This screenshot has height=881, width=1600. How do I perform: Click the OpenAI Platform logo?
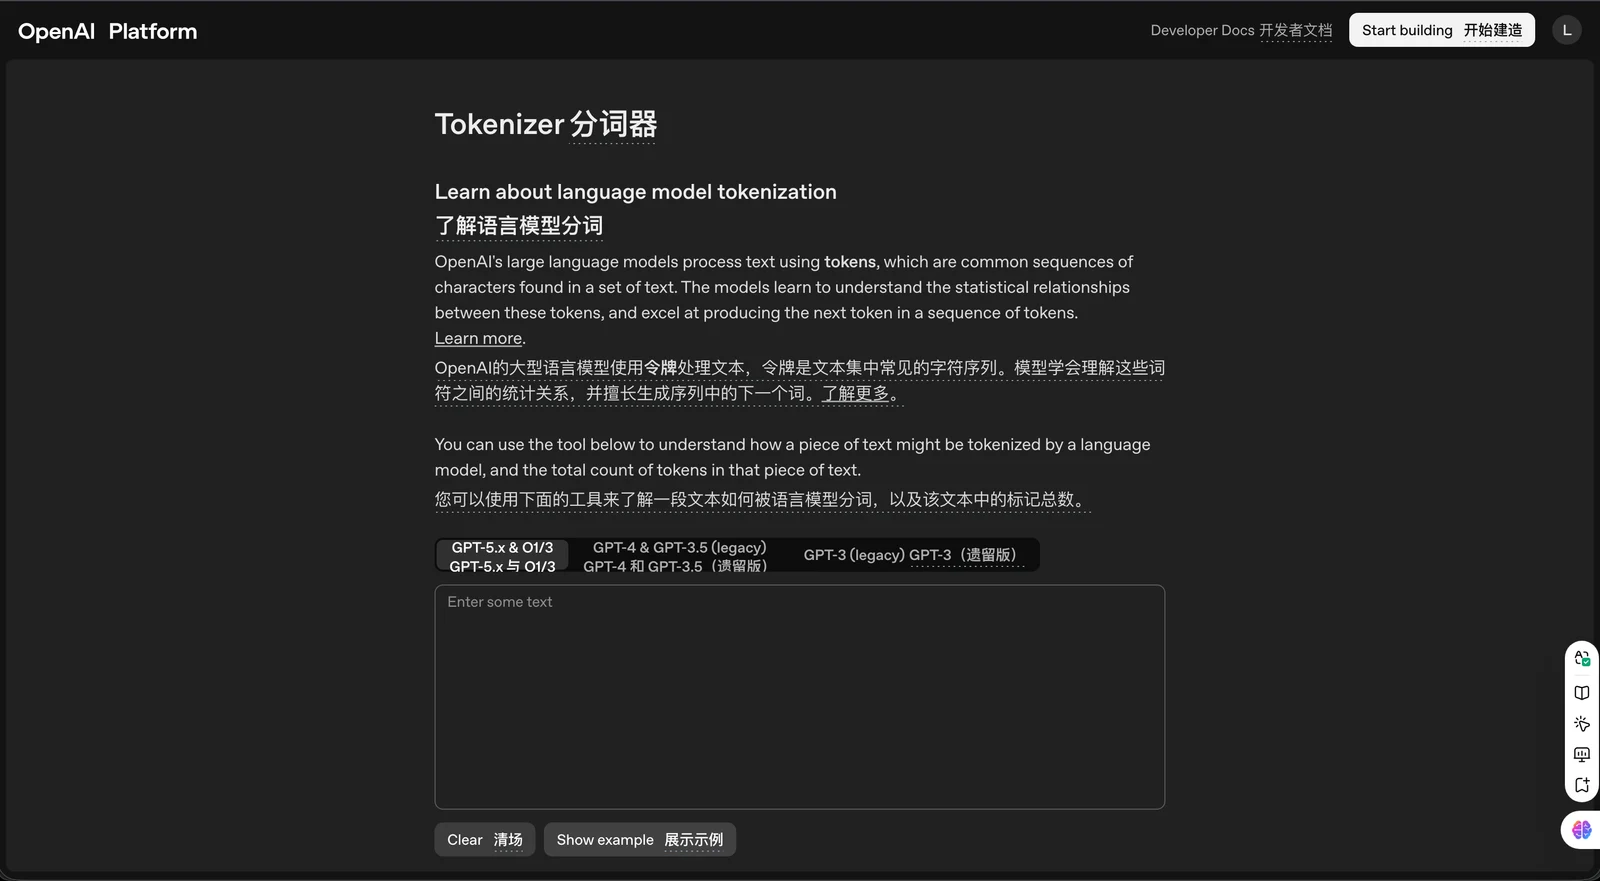pyautogui.click(x=107, y=31)
